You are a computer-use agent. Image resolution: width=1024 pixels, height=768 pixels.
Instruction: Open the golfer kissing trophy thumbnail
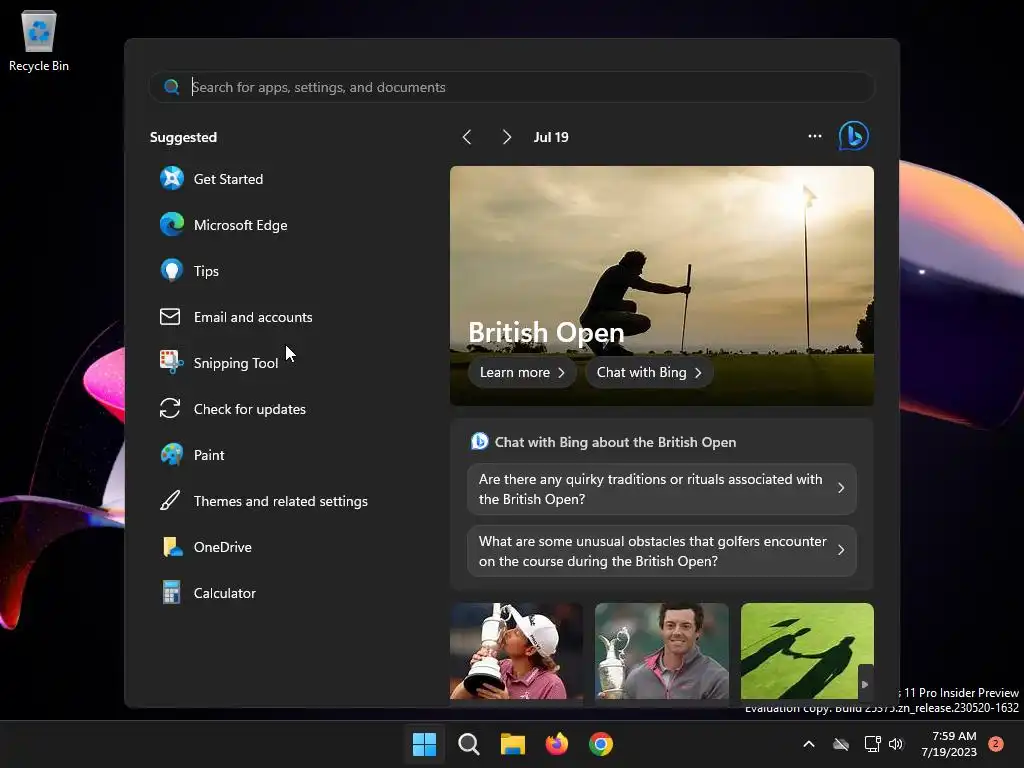tap(516, 651)
